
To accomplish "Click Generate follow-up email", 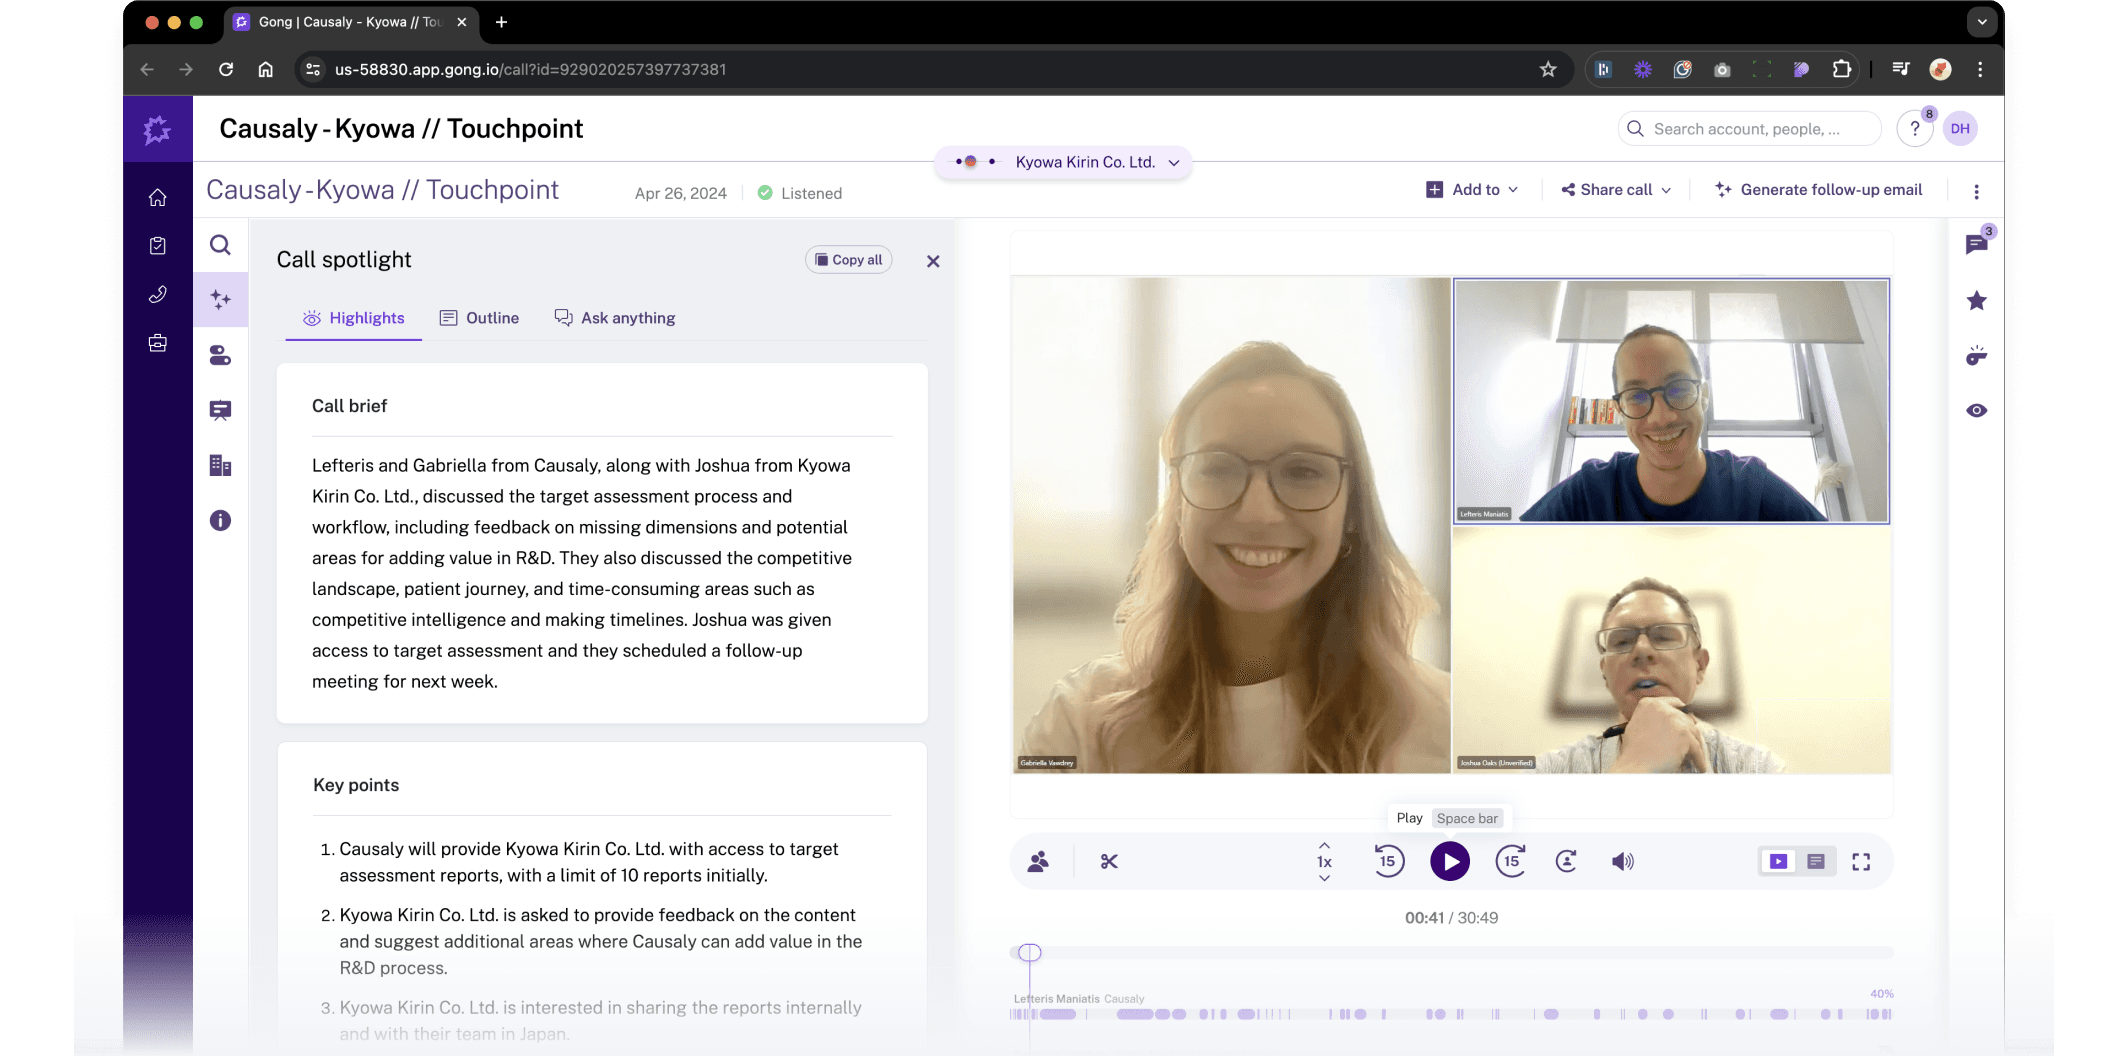I will click(x=1819, y=189).
